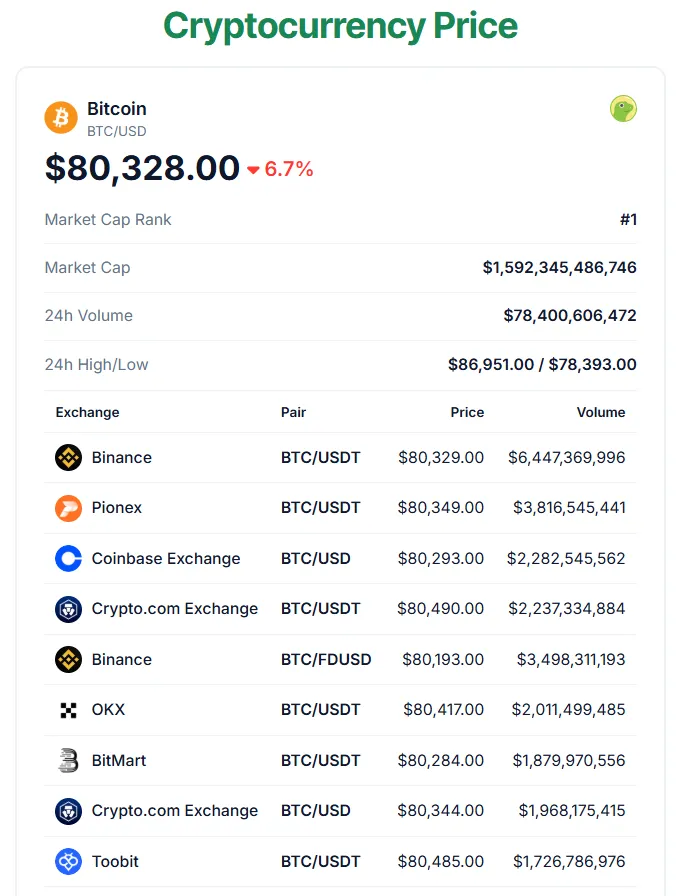The image size is (679, 896).
Task: Click the OKX checkered logo icon
Action: click(68, 710)
